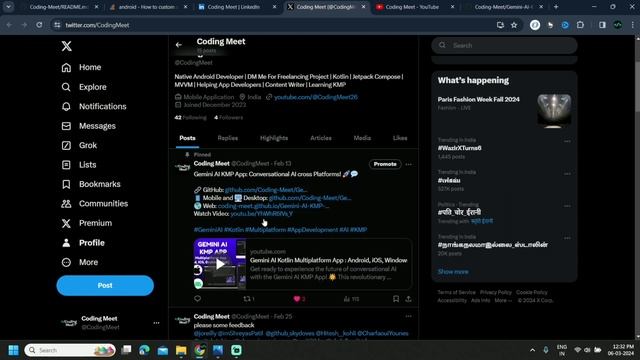The image size is (640, 360).
Task: Open account options next to Coding Meet
Action: pyautogui.click(x=156, y=323)
